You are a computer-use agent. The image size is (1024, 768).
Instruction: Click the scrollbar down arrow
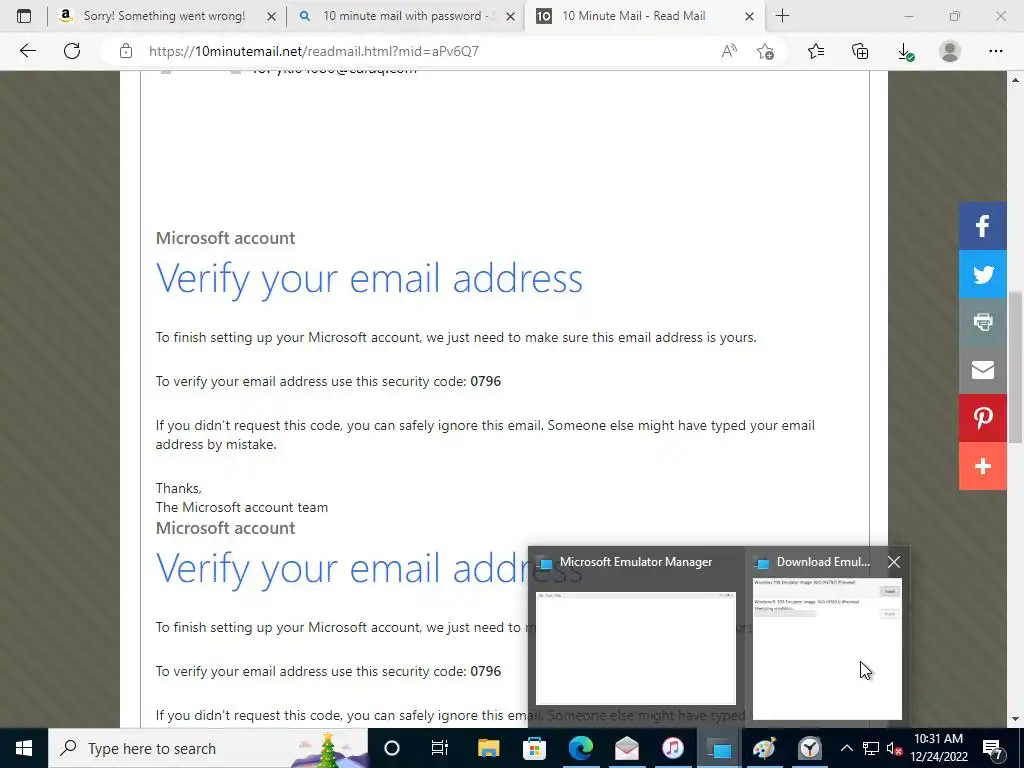point(1015,719)
